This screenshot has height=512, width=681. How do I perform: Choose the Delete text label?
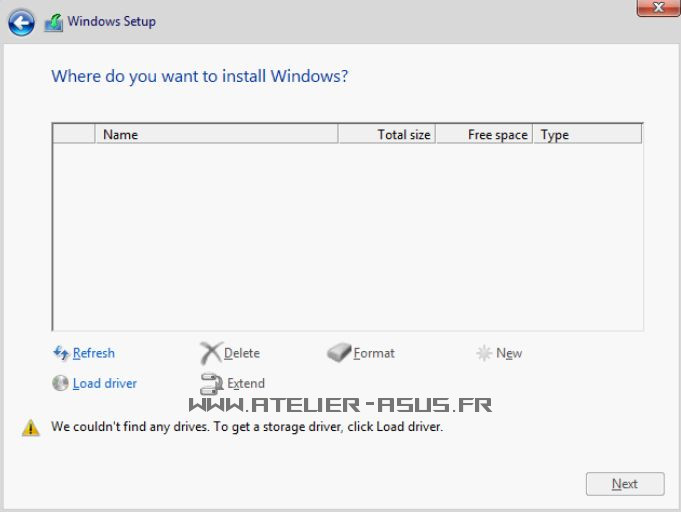tap(242, 353)
